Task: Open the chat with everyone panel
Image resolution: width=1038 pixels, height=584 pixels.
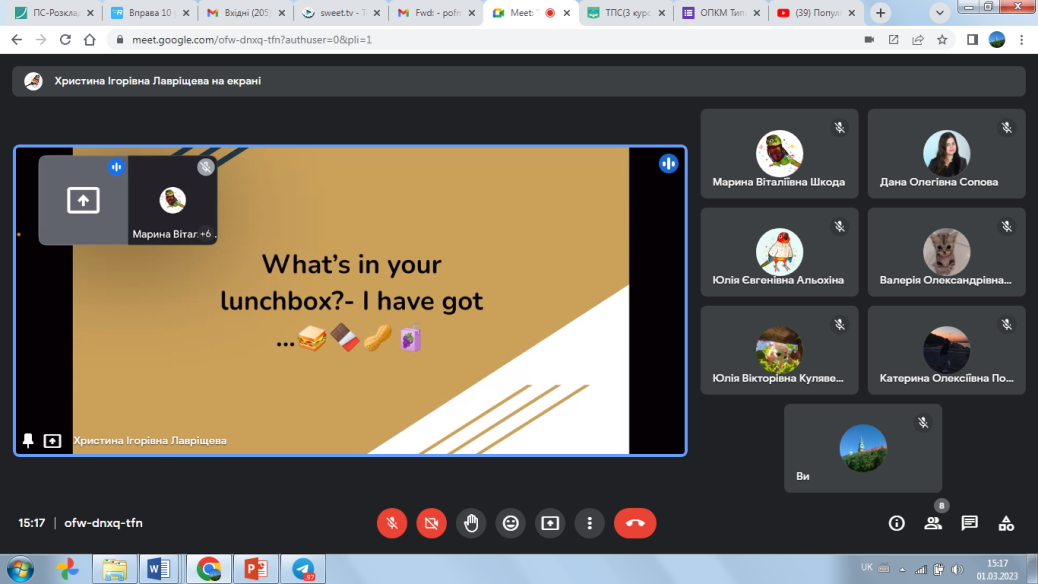Action: (x=970, y=523)
